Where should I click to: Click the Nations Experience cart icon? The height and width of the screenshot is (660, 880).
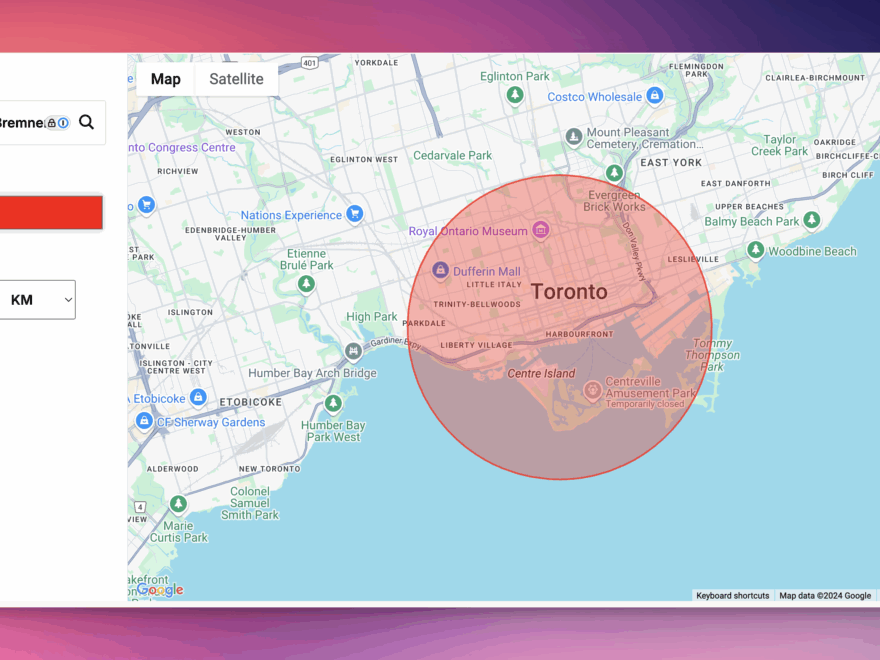(354, 214)
